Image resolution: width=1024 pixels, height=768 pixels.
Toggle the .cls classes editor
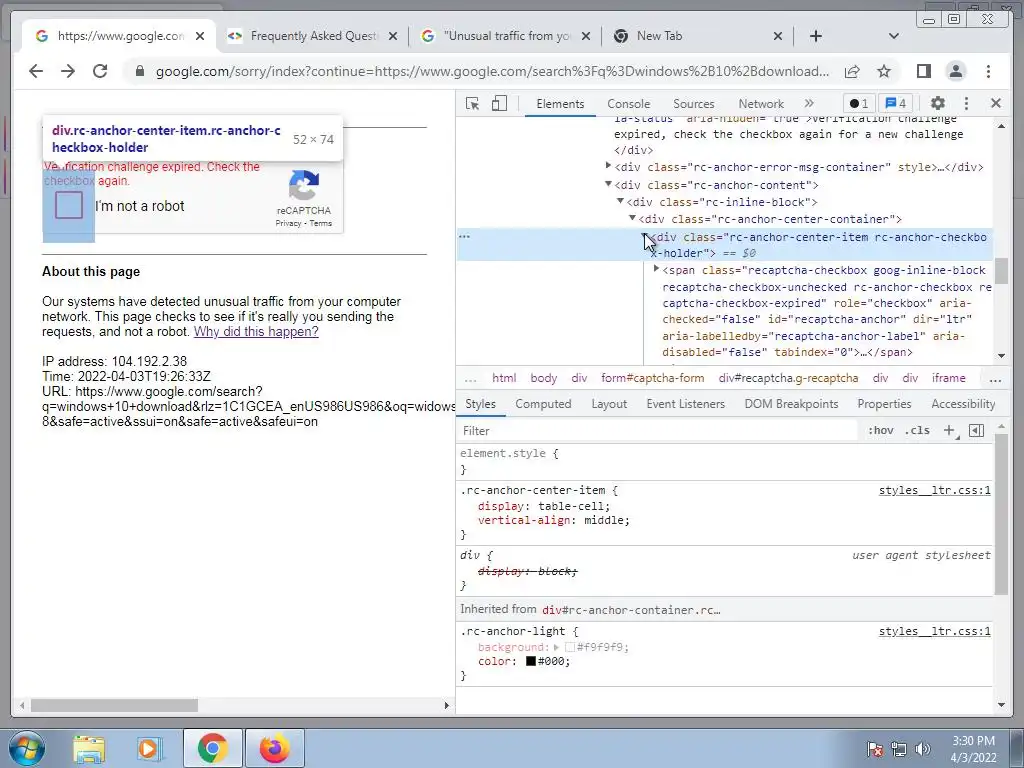[918, 430]
